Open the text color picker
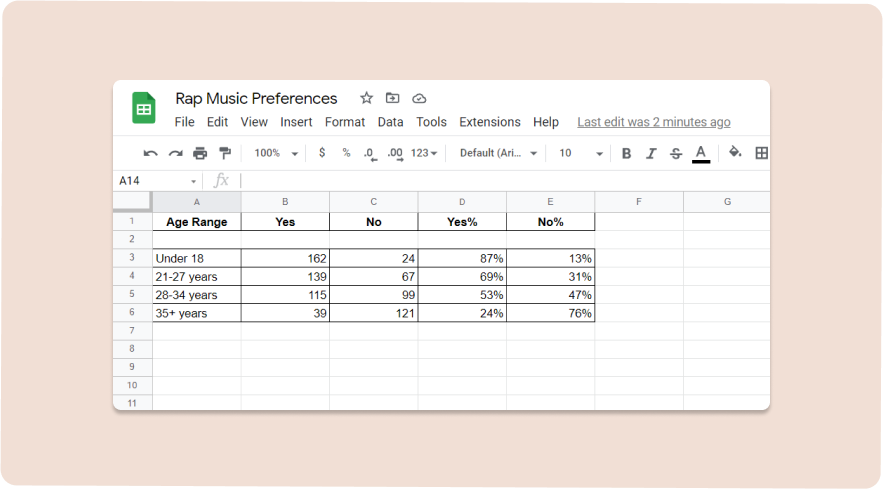883x489 pixels. click(x=701, y=153)
